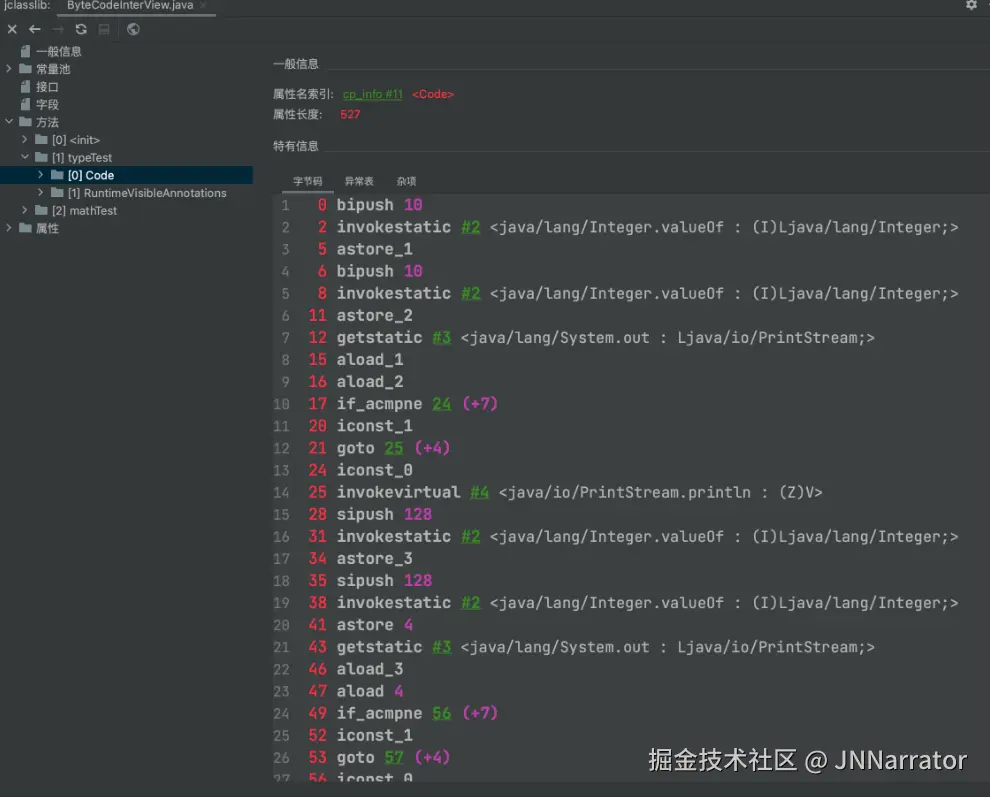Follow #2 link on bytecode line 5

470,293
